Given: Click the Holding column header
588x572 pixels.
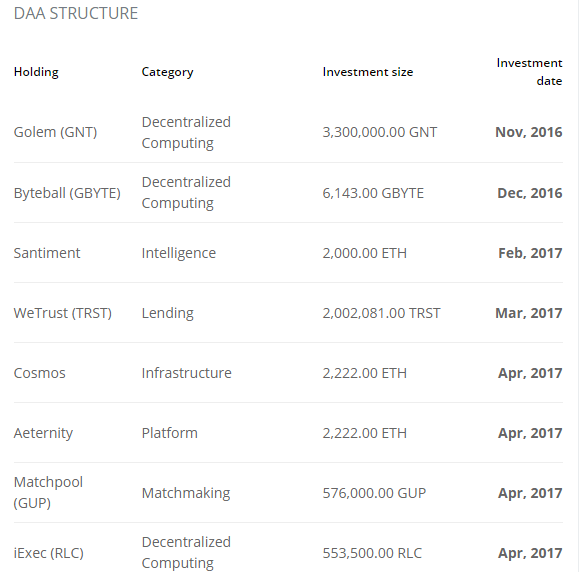Looking at the screenshot, I should tap(36, 72).
